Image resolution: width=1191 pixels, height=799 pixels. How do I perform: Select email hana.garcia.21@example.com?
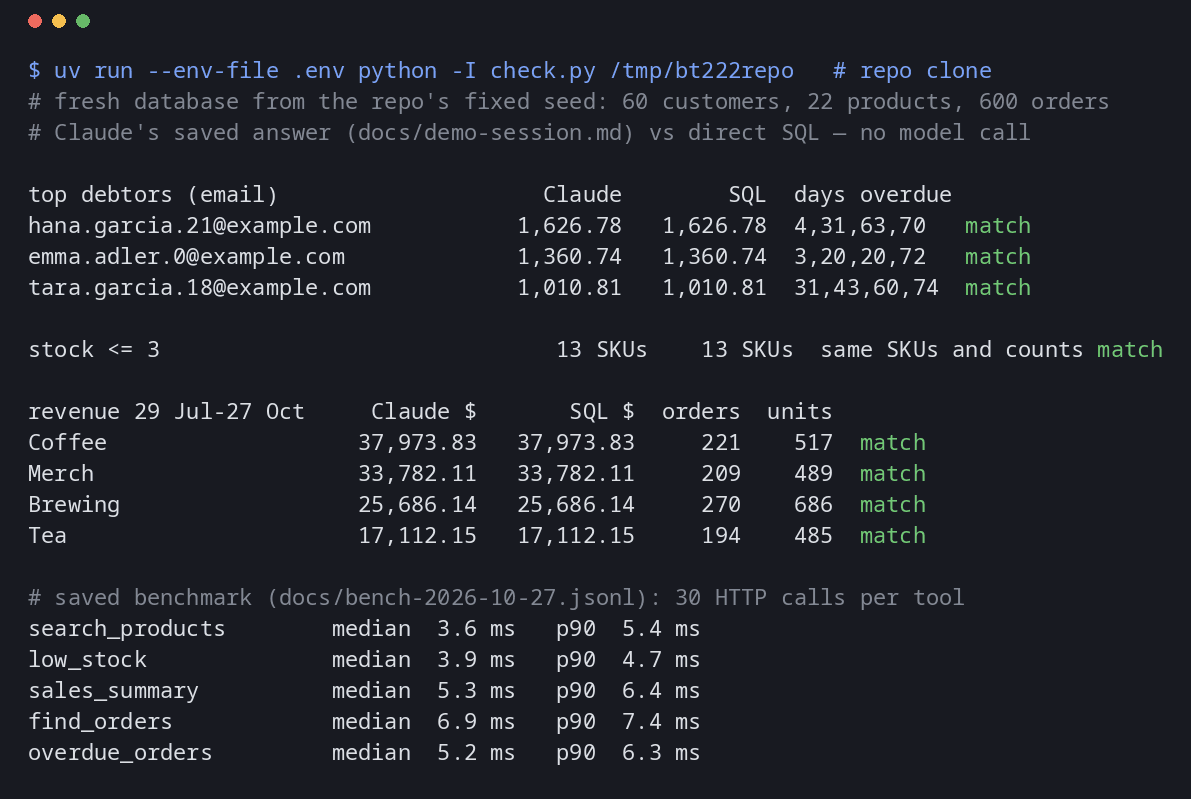200,226
